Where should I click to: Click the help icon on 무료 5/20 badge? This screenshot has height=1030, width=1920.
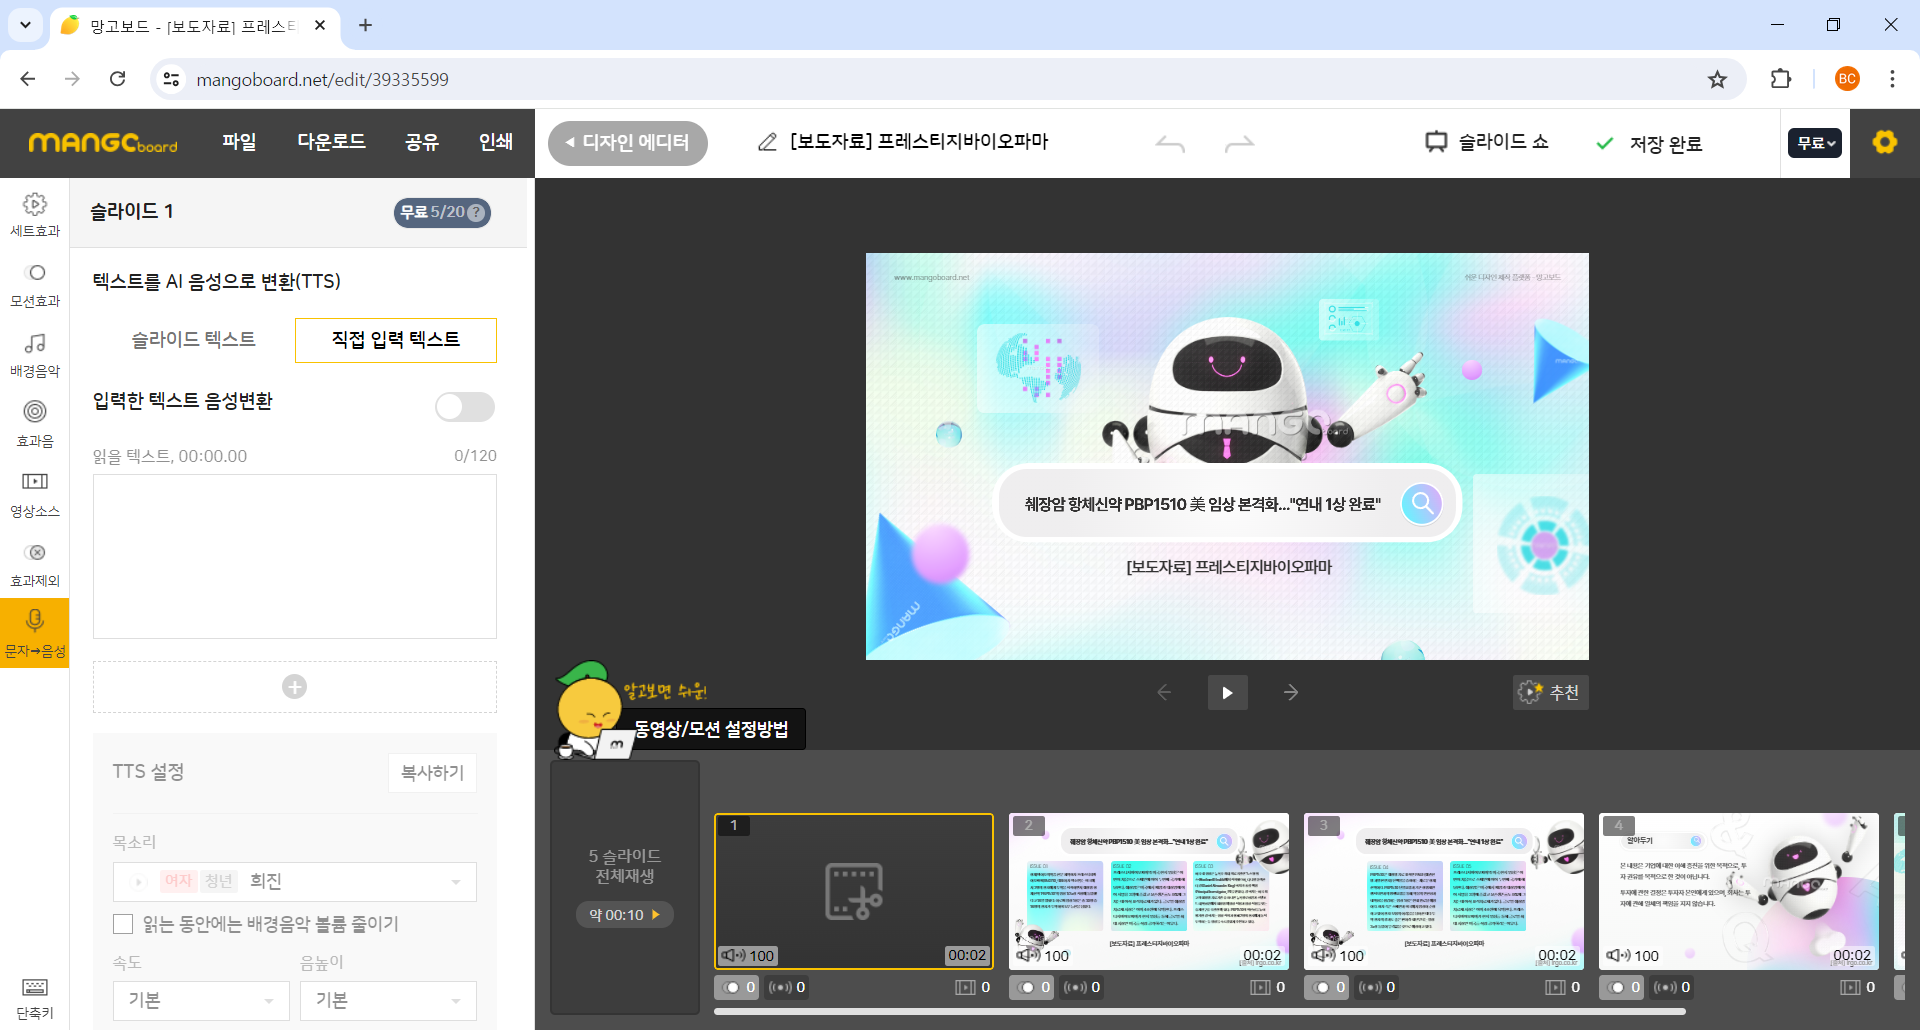coord(477,212)
